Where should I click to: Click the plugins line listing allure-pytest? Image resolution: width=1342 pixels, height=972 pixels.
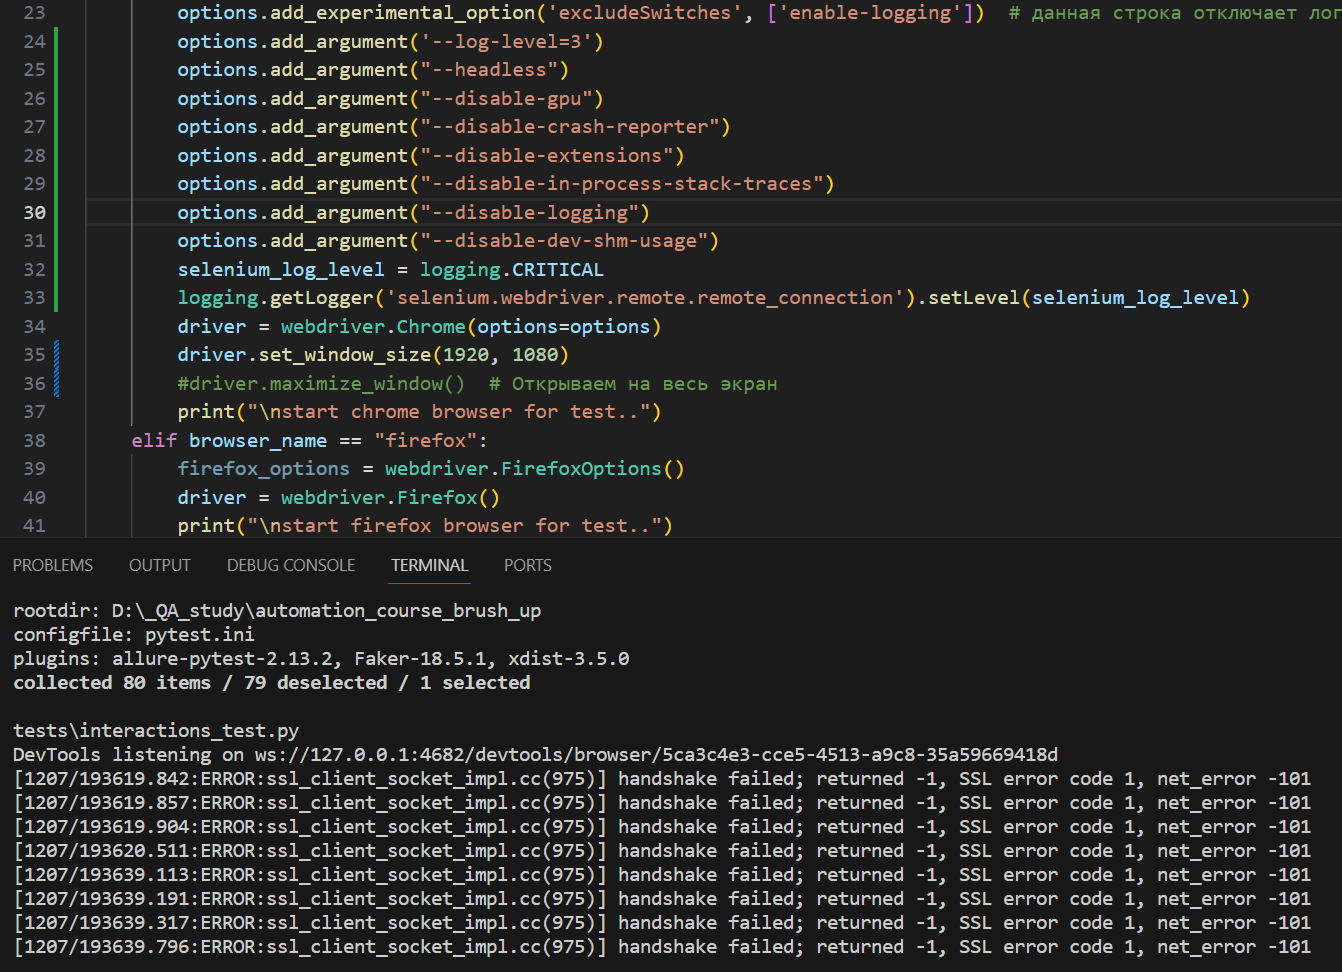pos(321,659)
